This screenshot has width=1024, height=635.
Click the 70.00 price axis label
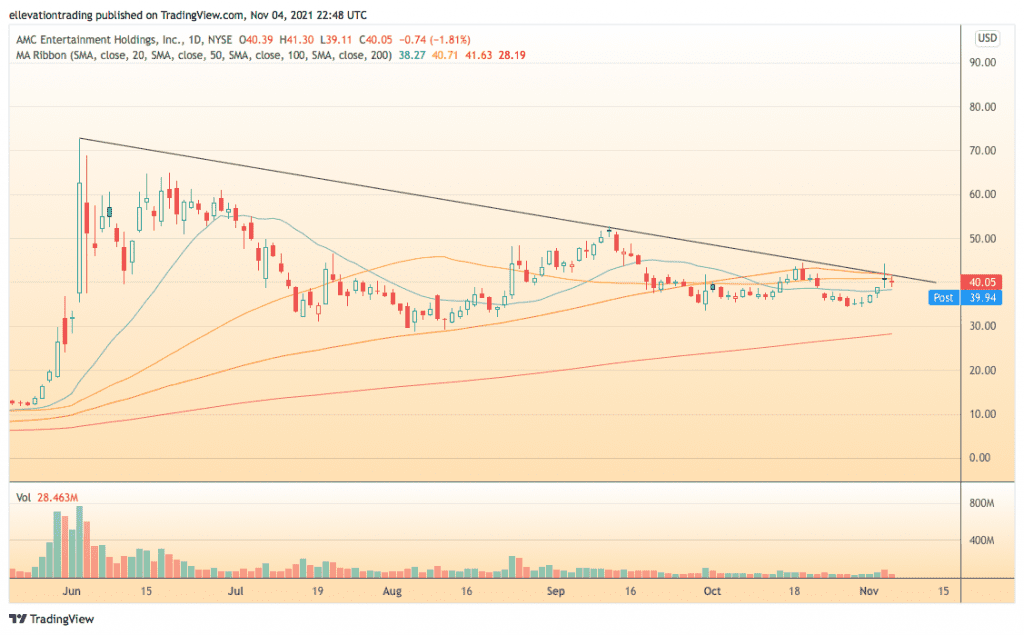[982, 151]
